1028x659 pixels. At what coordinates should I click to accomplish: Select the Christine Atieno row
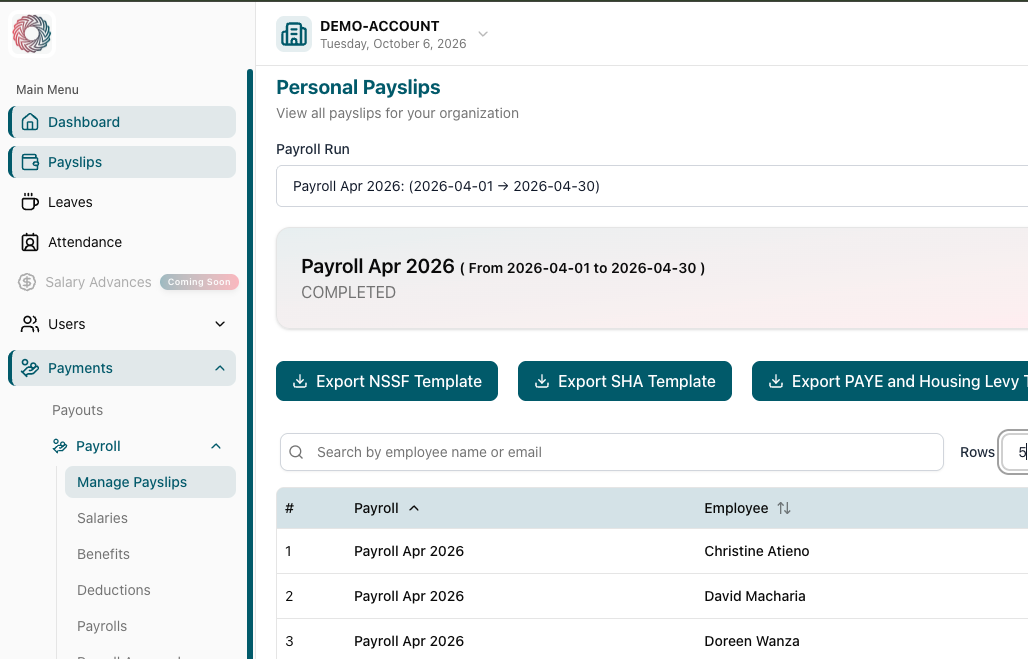(652, 551)
